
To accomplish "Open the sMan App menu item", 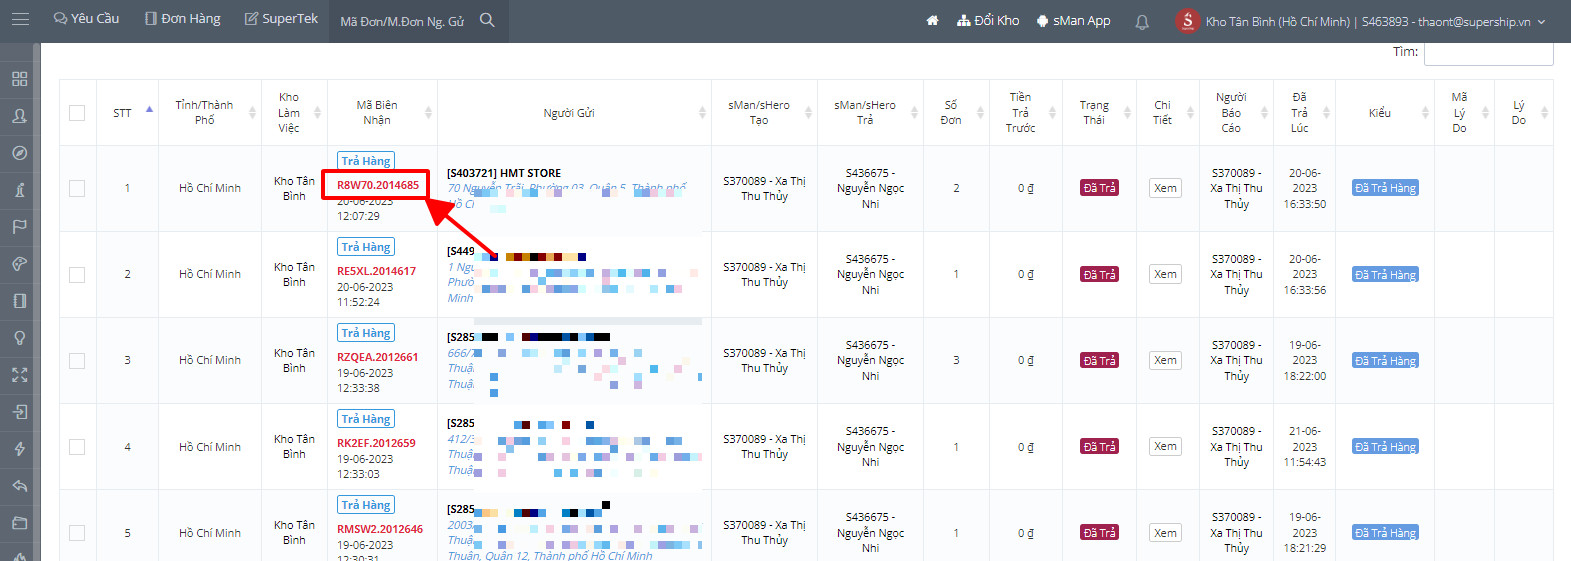I will coord(1073,20).
